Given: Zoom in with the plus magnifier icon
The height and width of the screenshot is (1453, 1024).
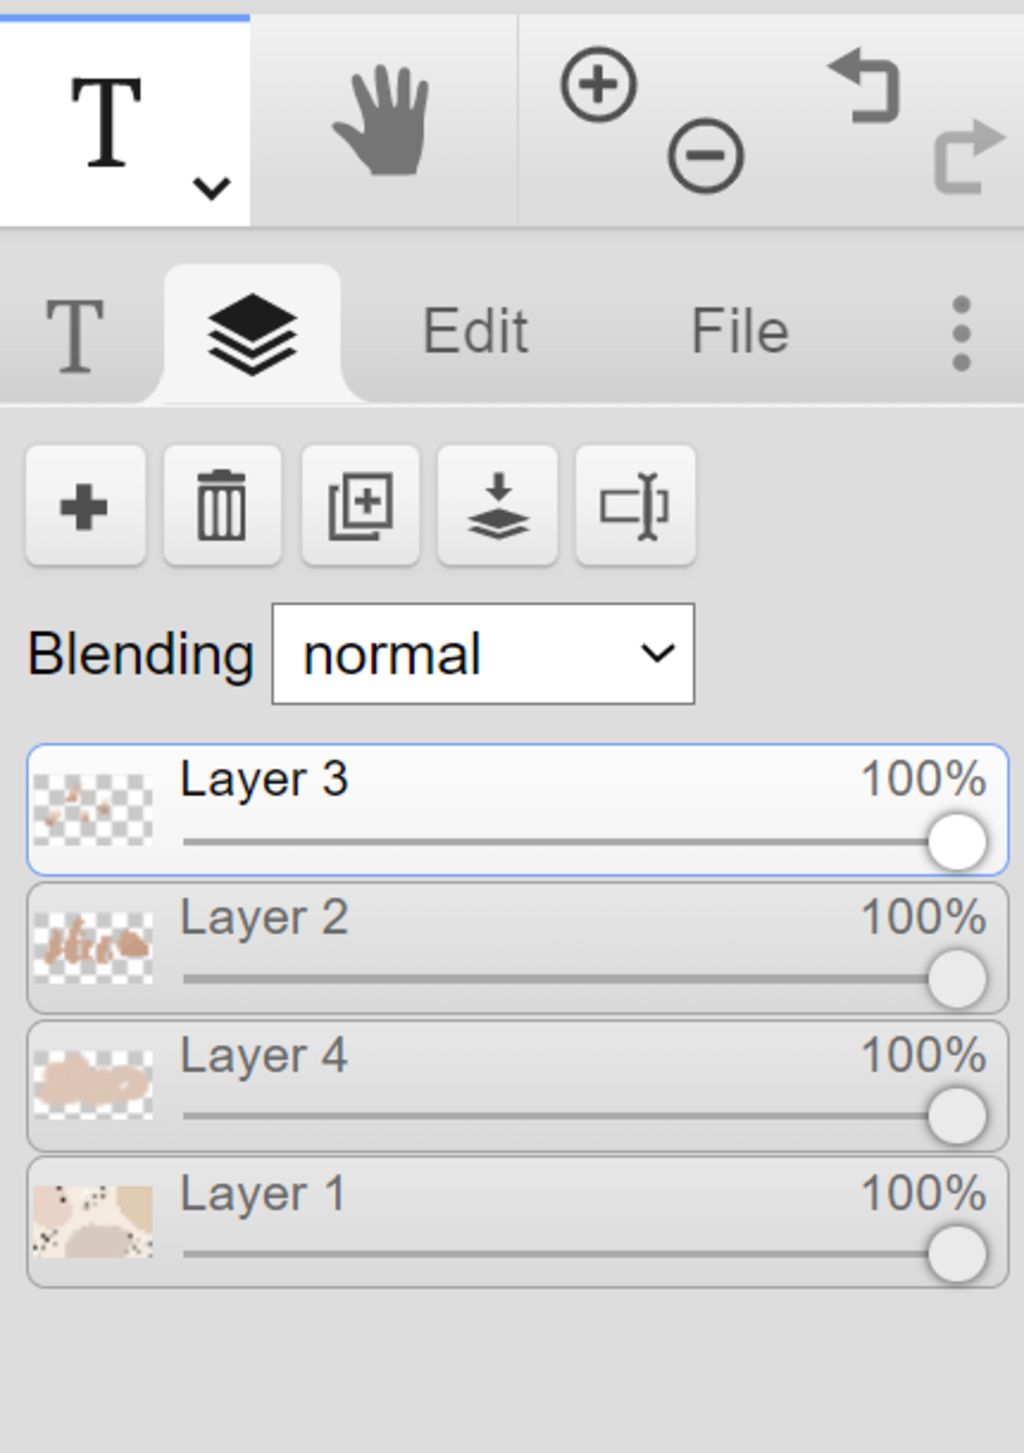Looking at the screenshot, I should point(598,84).
